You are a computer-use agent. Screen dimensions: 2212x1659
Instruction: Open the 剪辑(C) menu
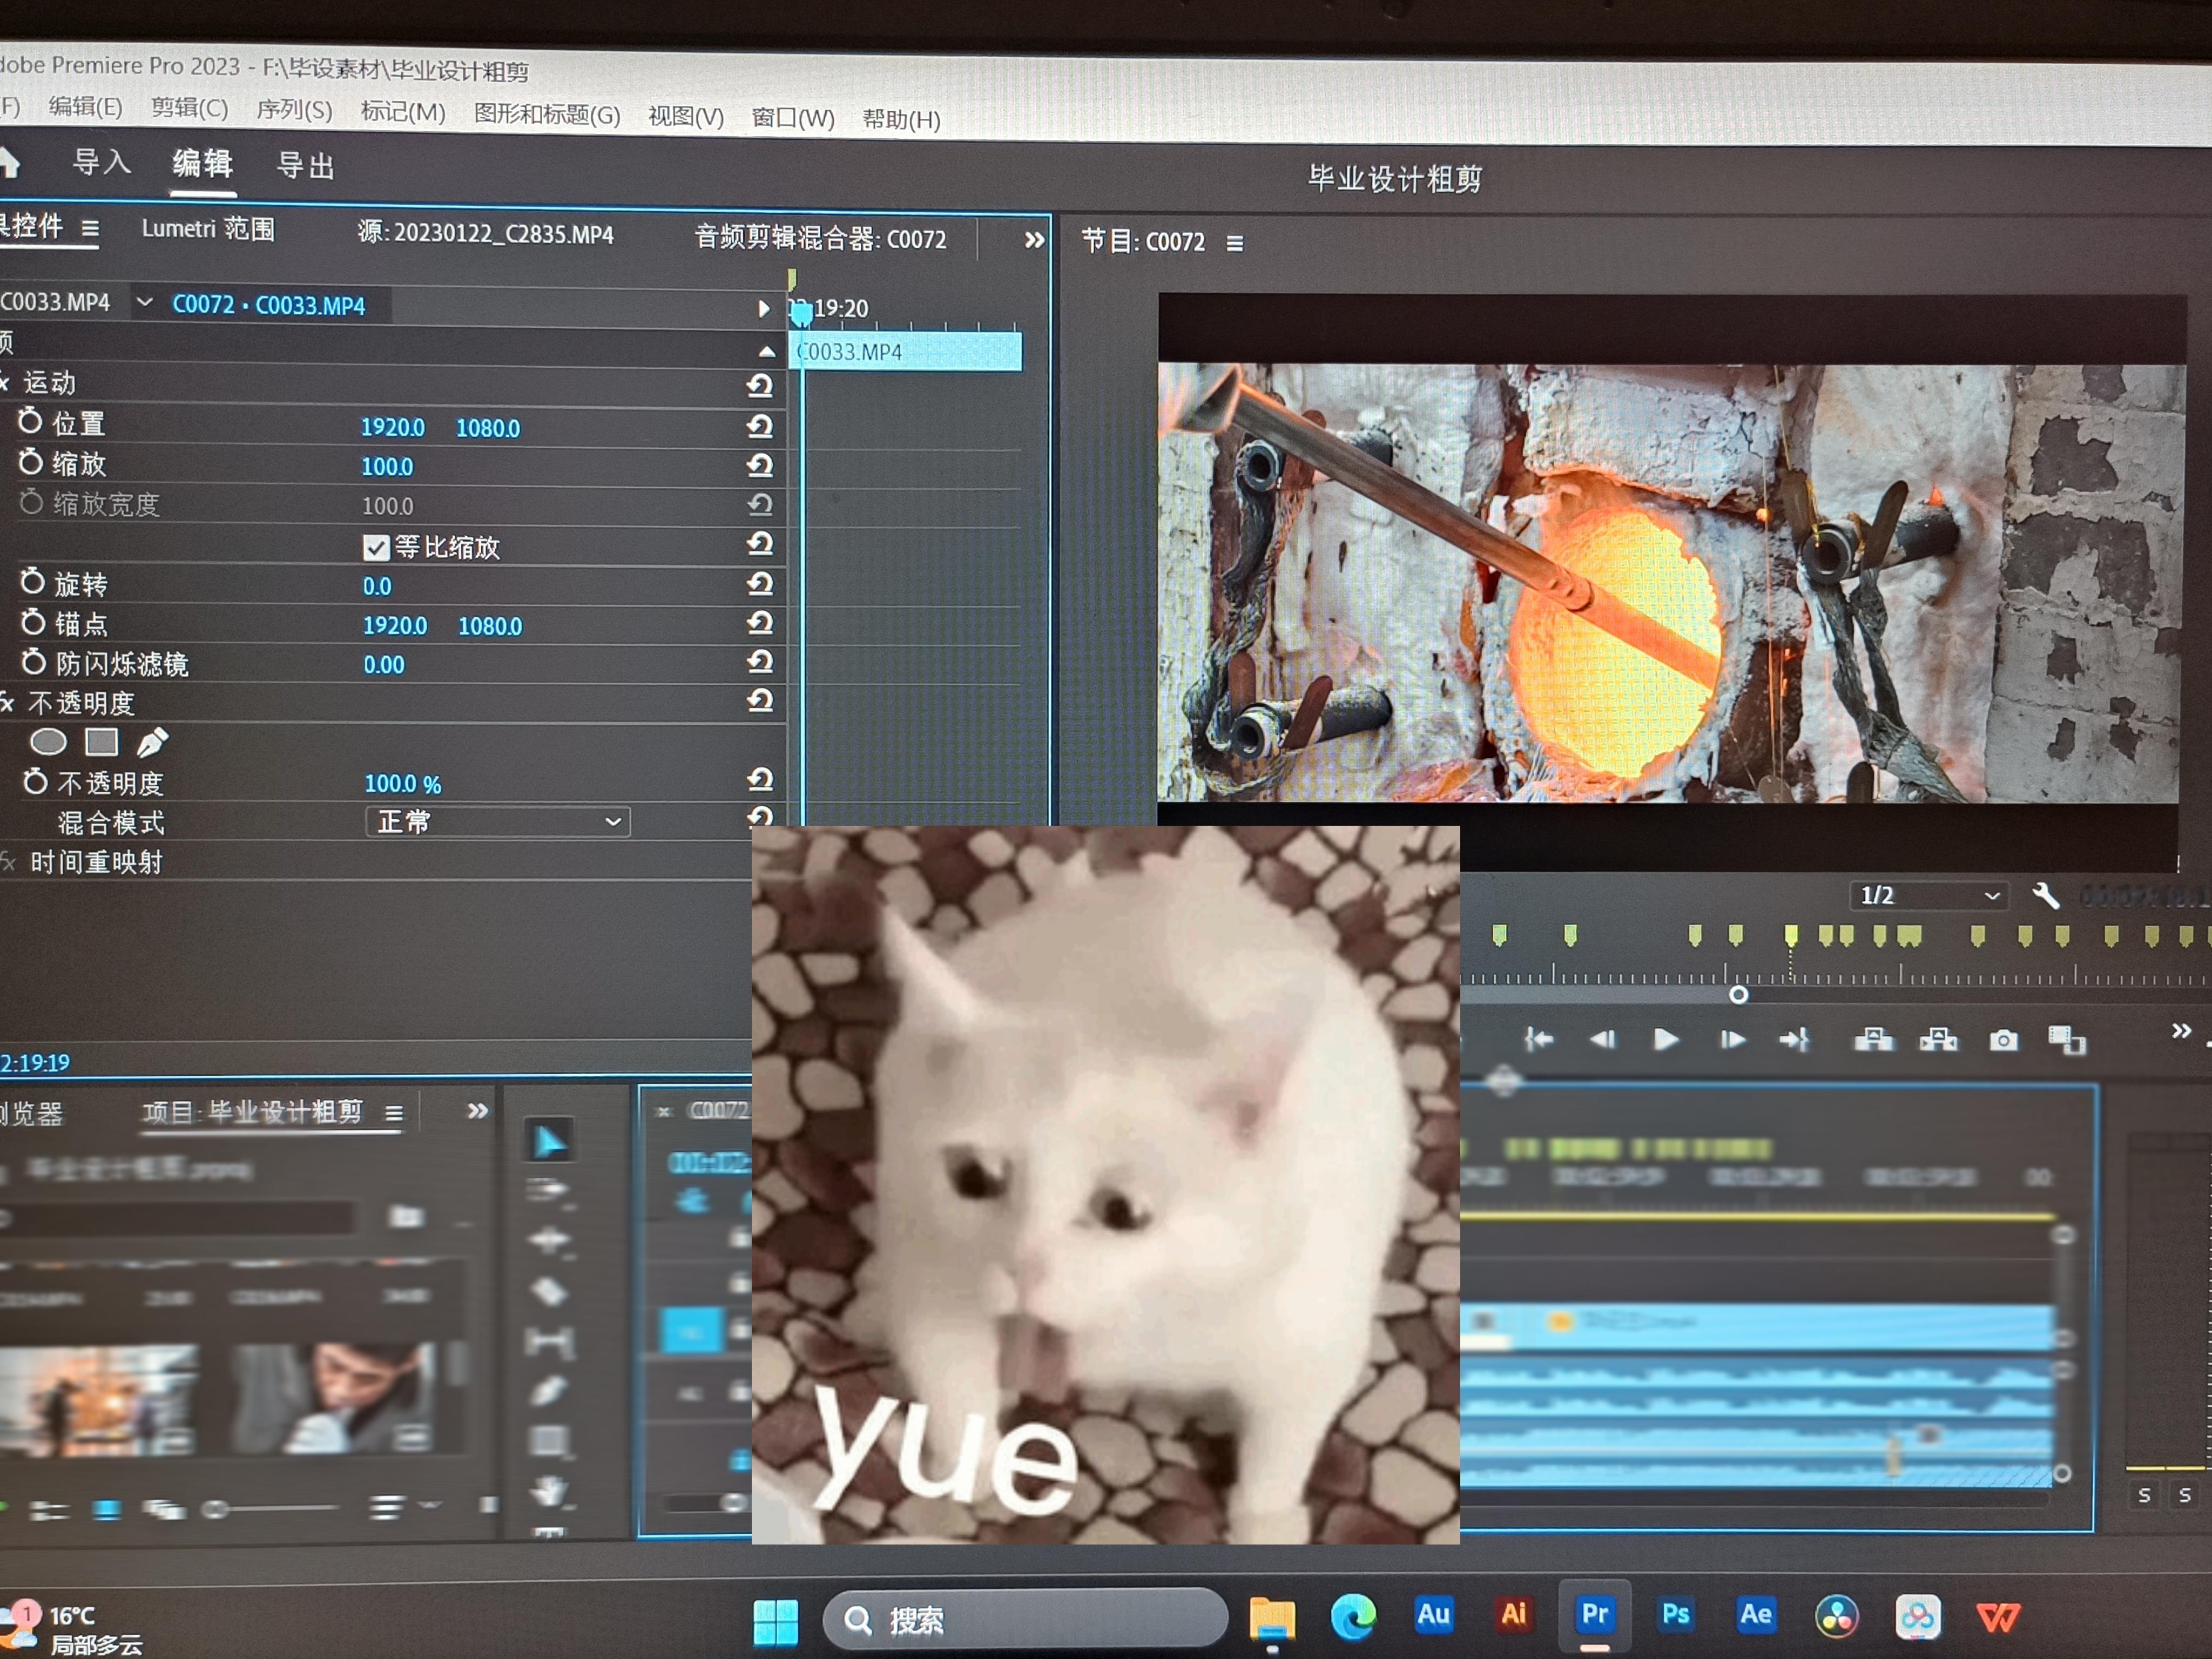point(189,108)
